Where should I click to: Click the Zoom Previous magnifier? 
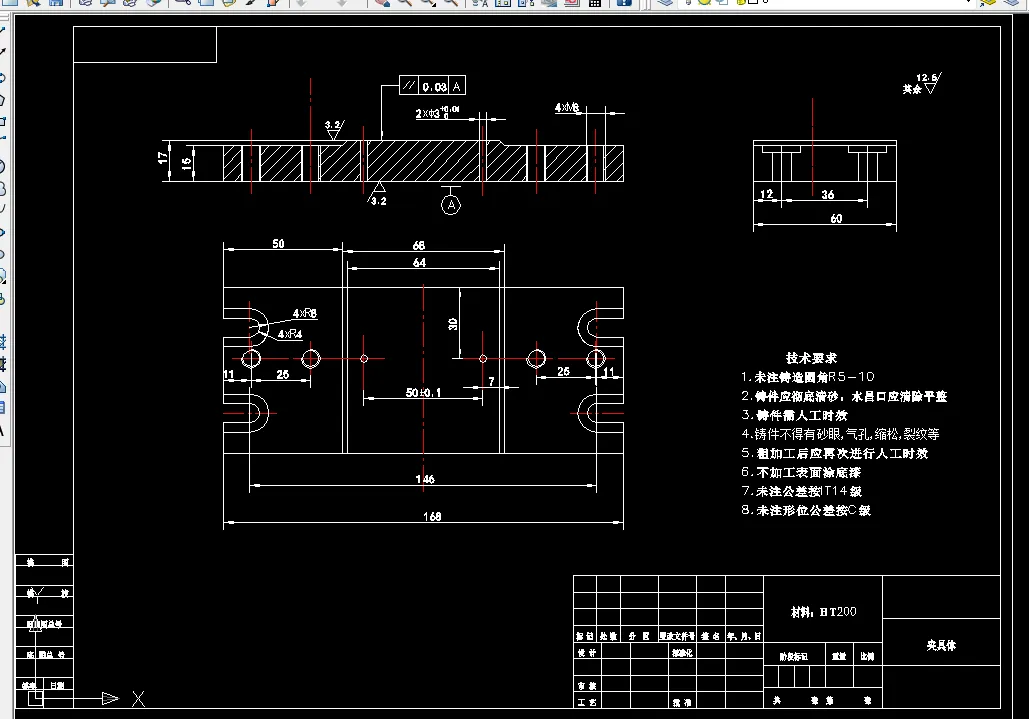(x=450, y=3)
